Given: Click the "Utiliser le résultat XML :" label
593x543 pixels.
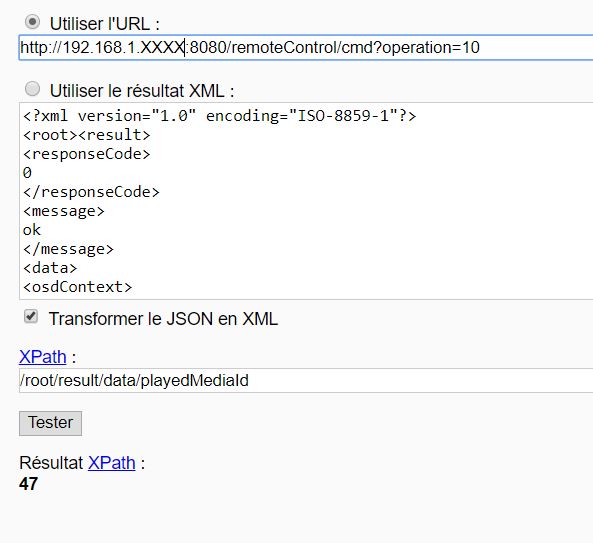Looking at the screenshot, I should tap(142, 91).
